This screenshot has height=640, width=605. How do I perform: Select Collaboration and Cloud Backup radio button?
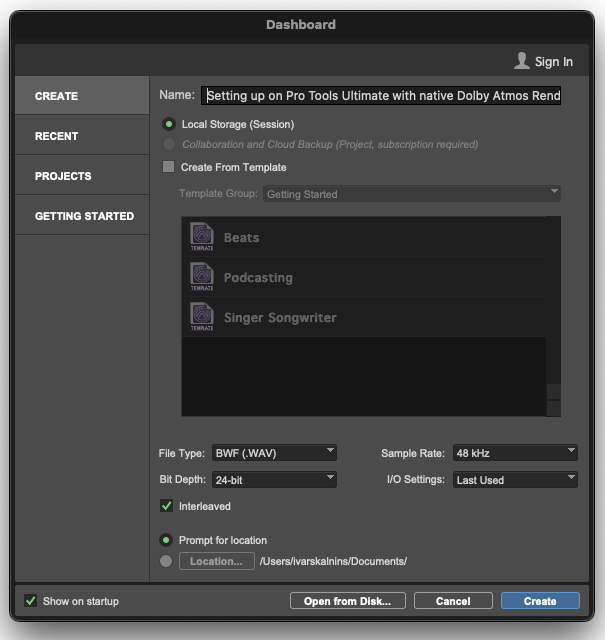point(169,144)
